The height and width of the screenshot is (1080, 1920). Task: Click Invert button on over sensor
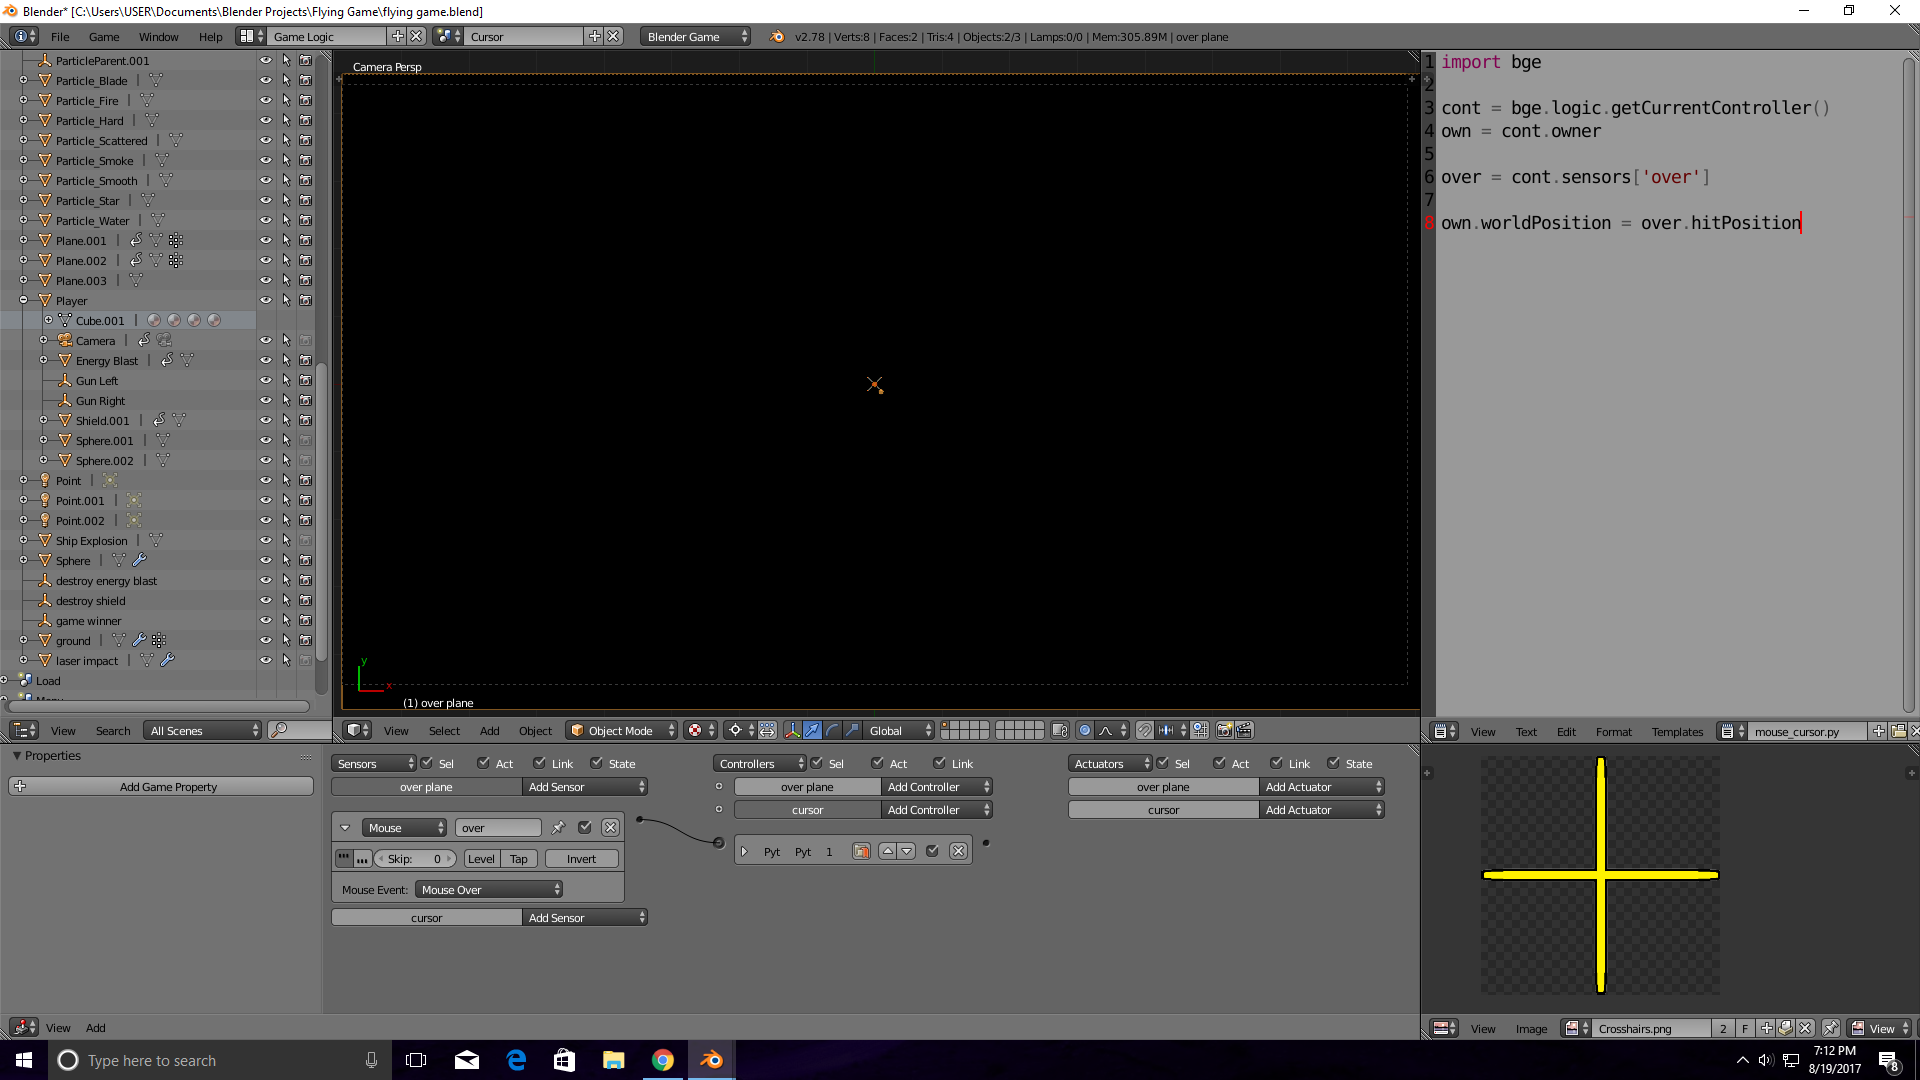[580, 858]
